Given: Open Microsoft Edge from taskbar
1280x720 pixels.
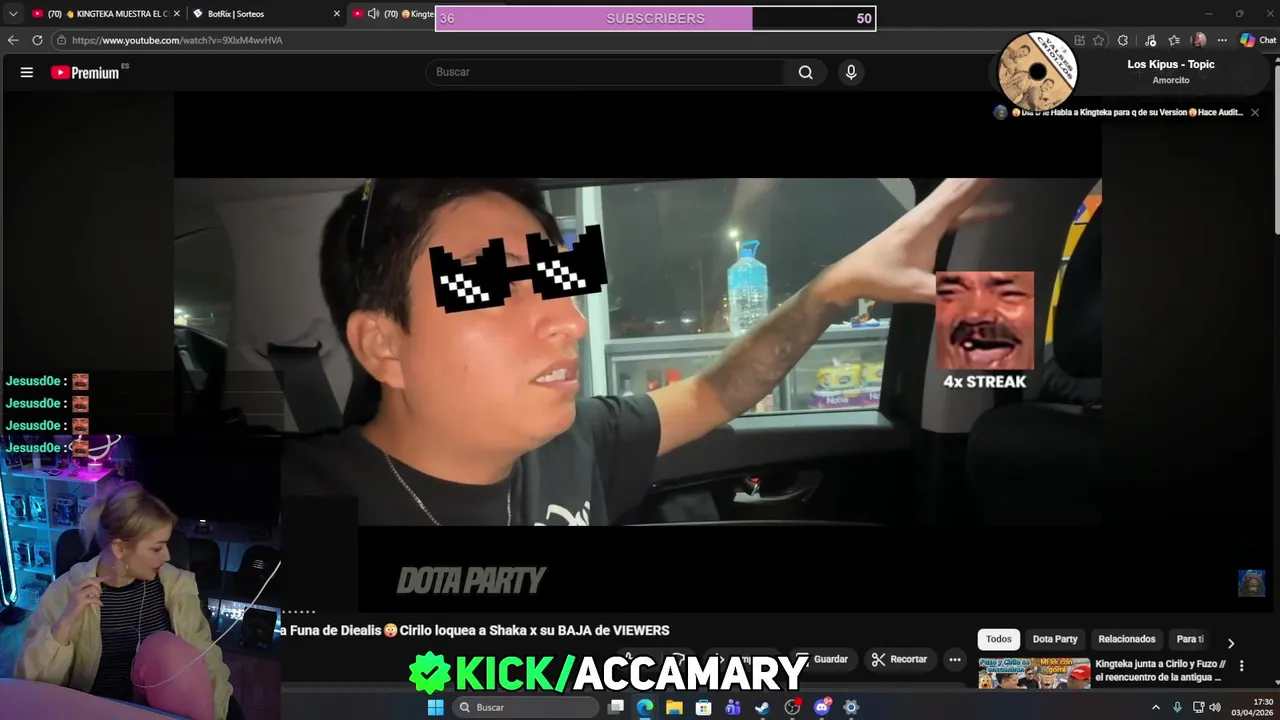Looking at the screenshot, I should 645,707.
